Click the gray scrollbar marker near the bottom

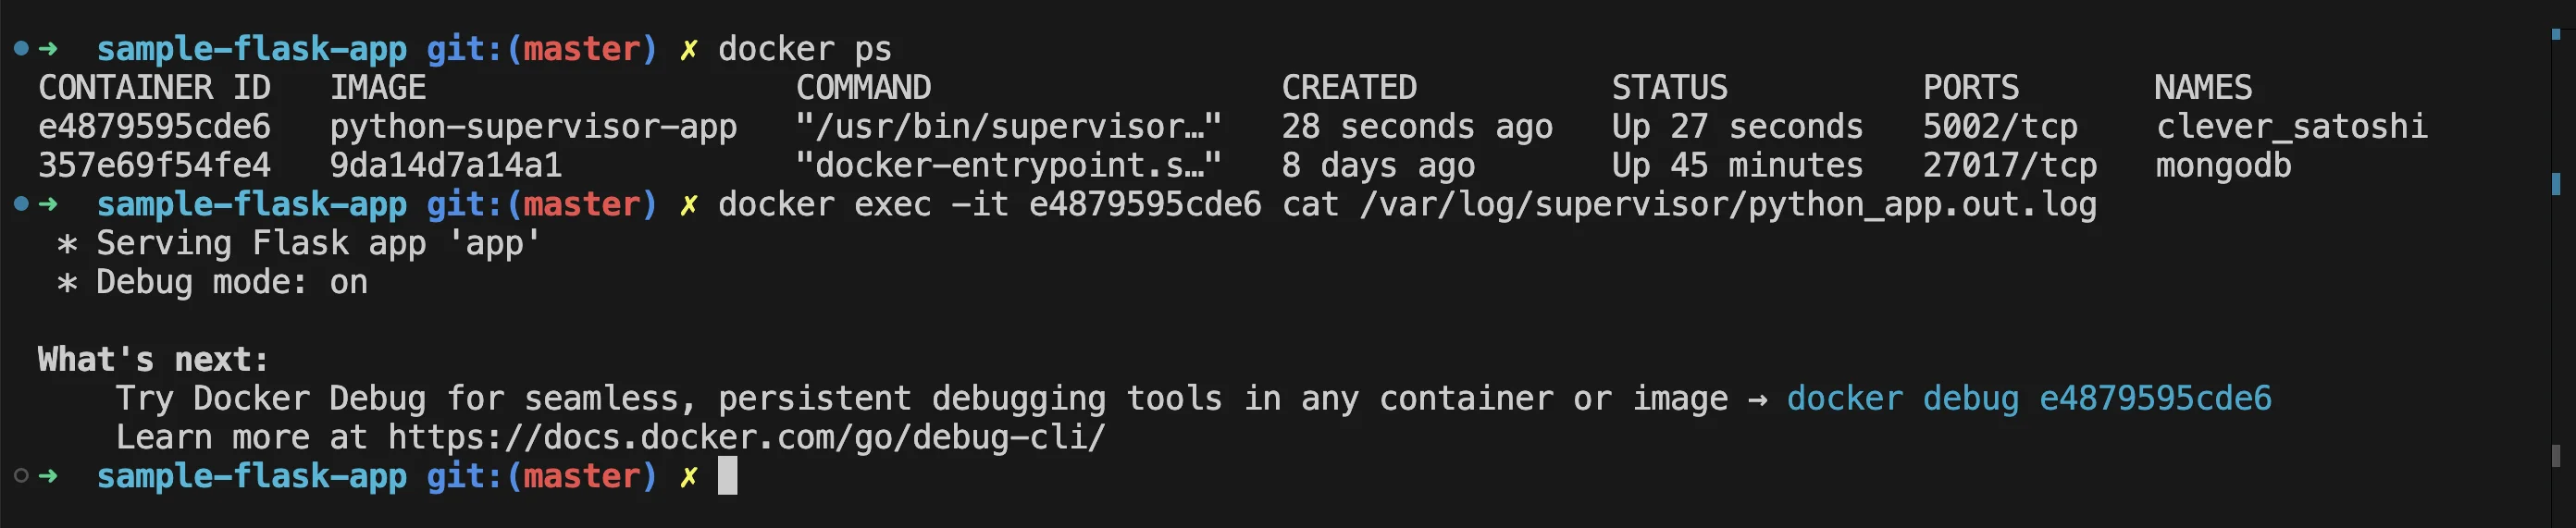coord(2556,456)
